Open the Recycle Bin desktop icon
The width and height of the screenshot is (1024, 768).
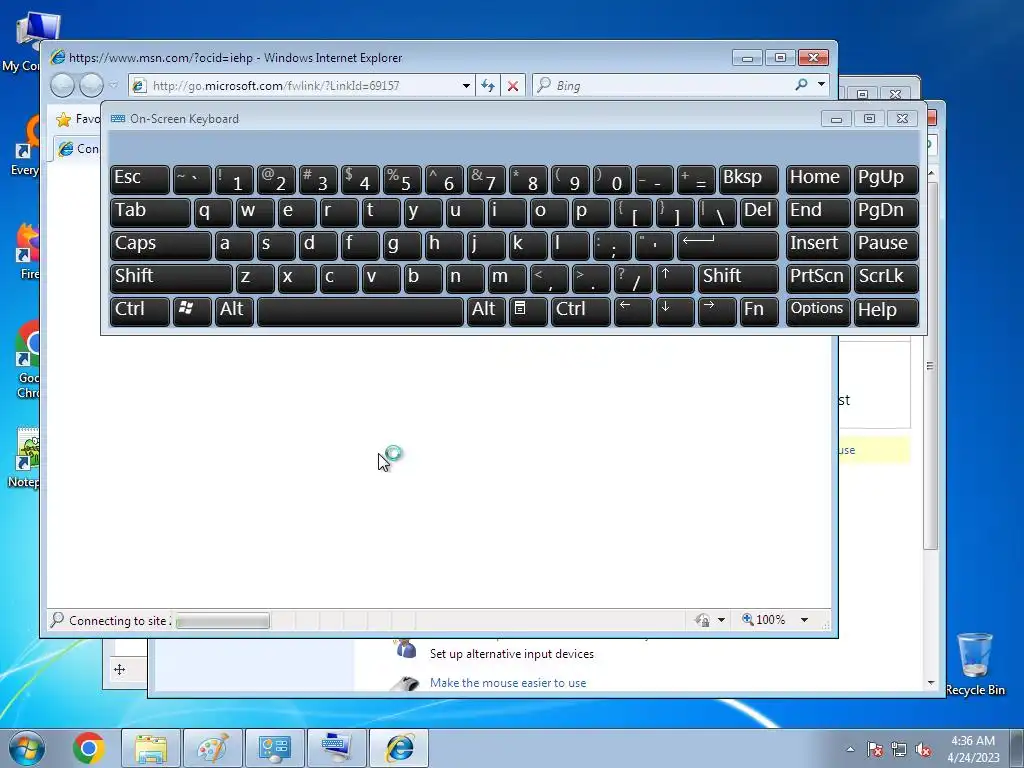(974, 664)
